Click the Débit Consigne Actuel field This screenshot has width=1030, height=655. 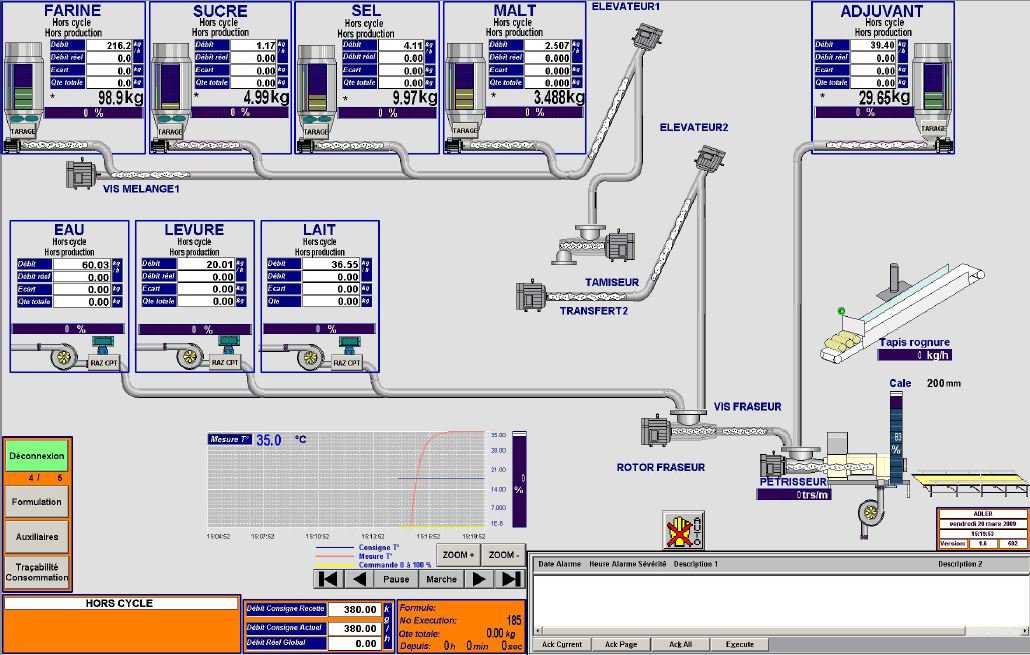[x=354, y=628]
